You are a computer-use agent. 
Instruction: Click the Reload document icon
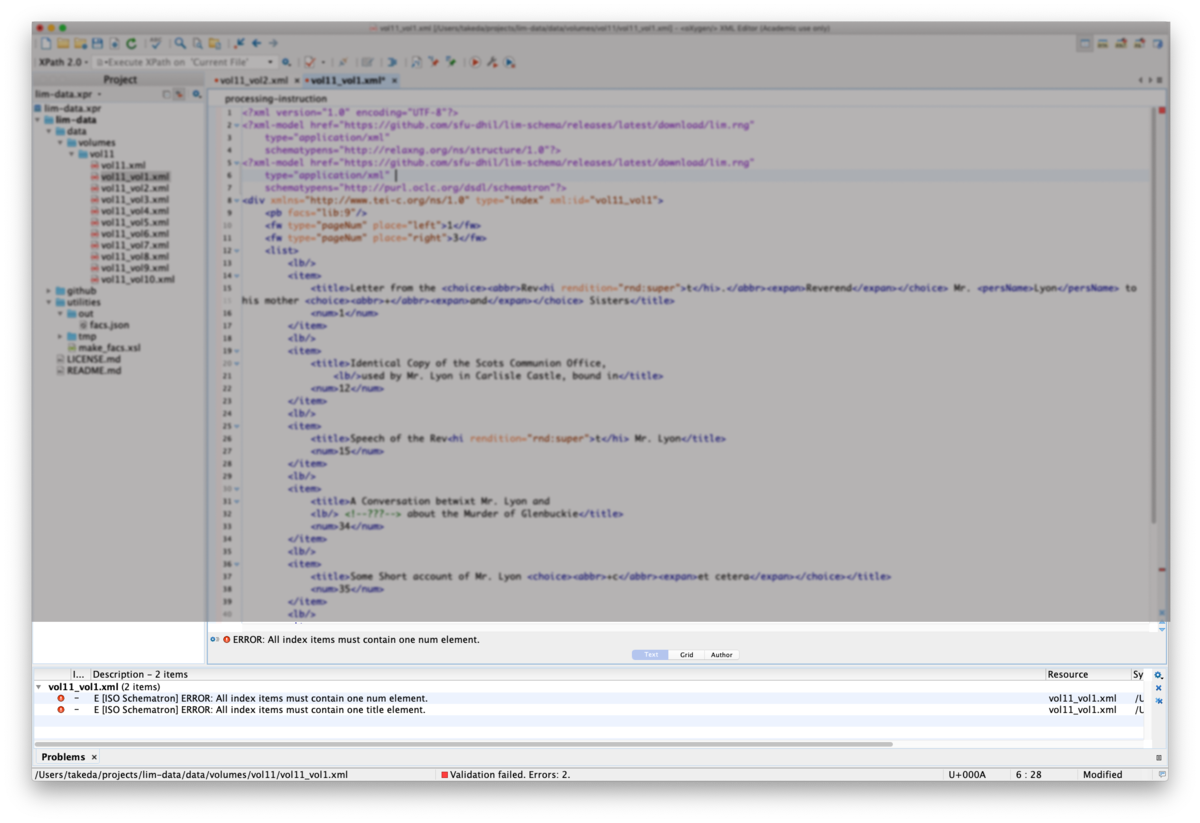(x=131, y=44)
